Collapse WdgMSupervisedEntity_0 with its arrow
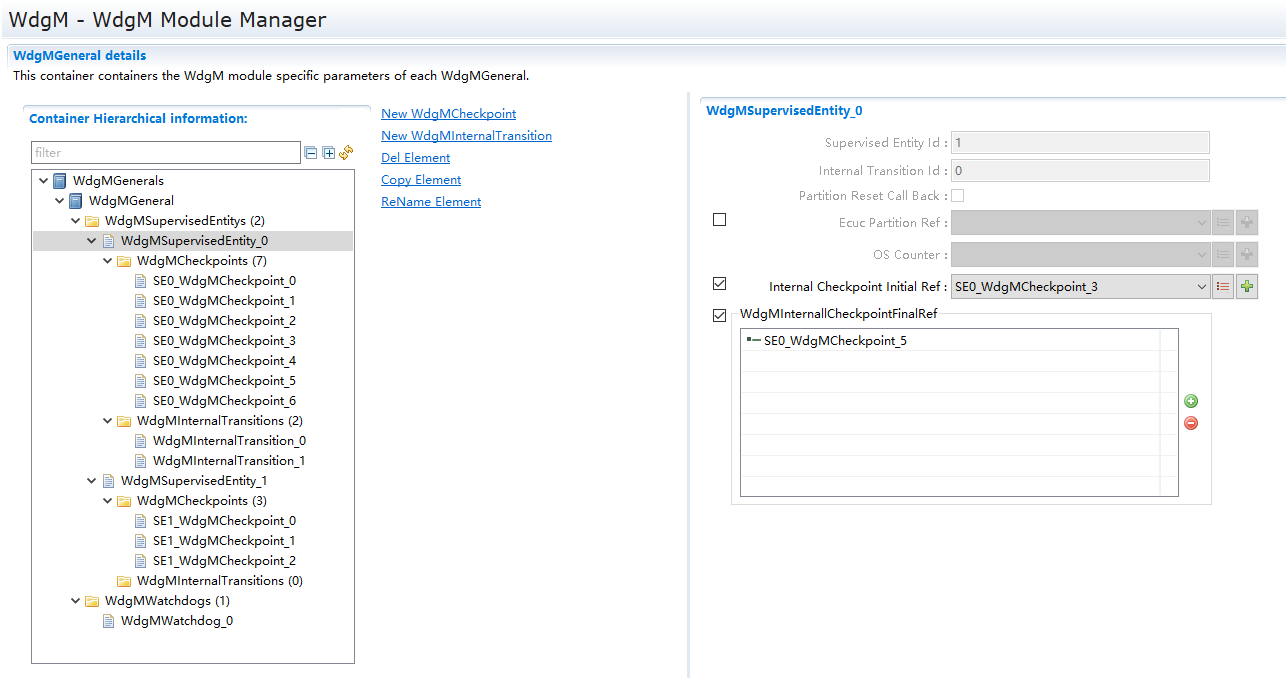The height and width of the screenshot is (678, 1286). click(92, 241)
